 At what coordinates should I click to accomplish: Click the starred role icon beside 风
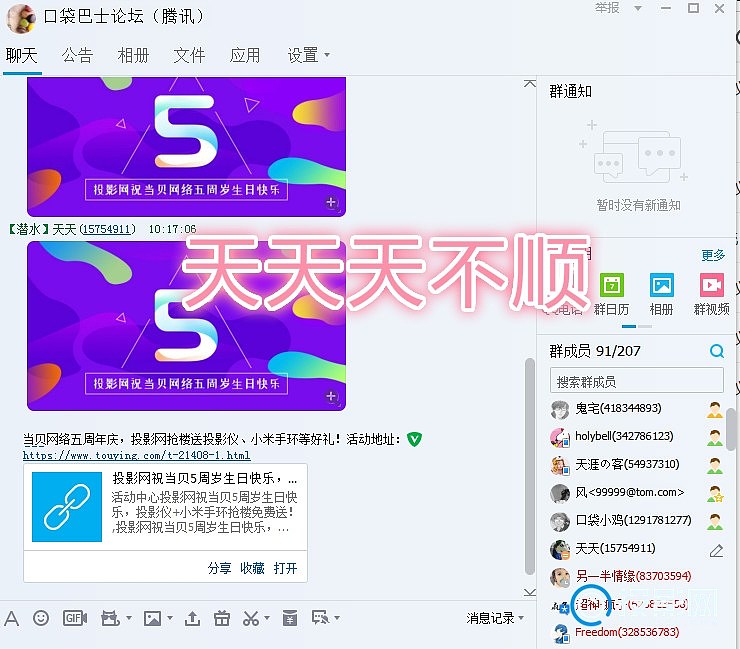click(715, 494)
